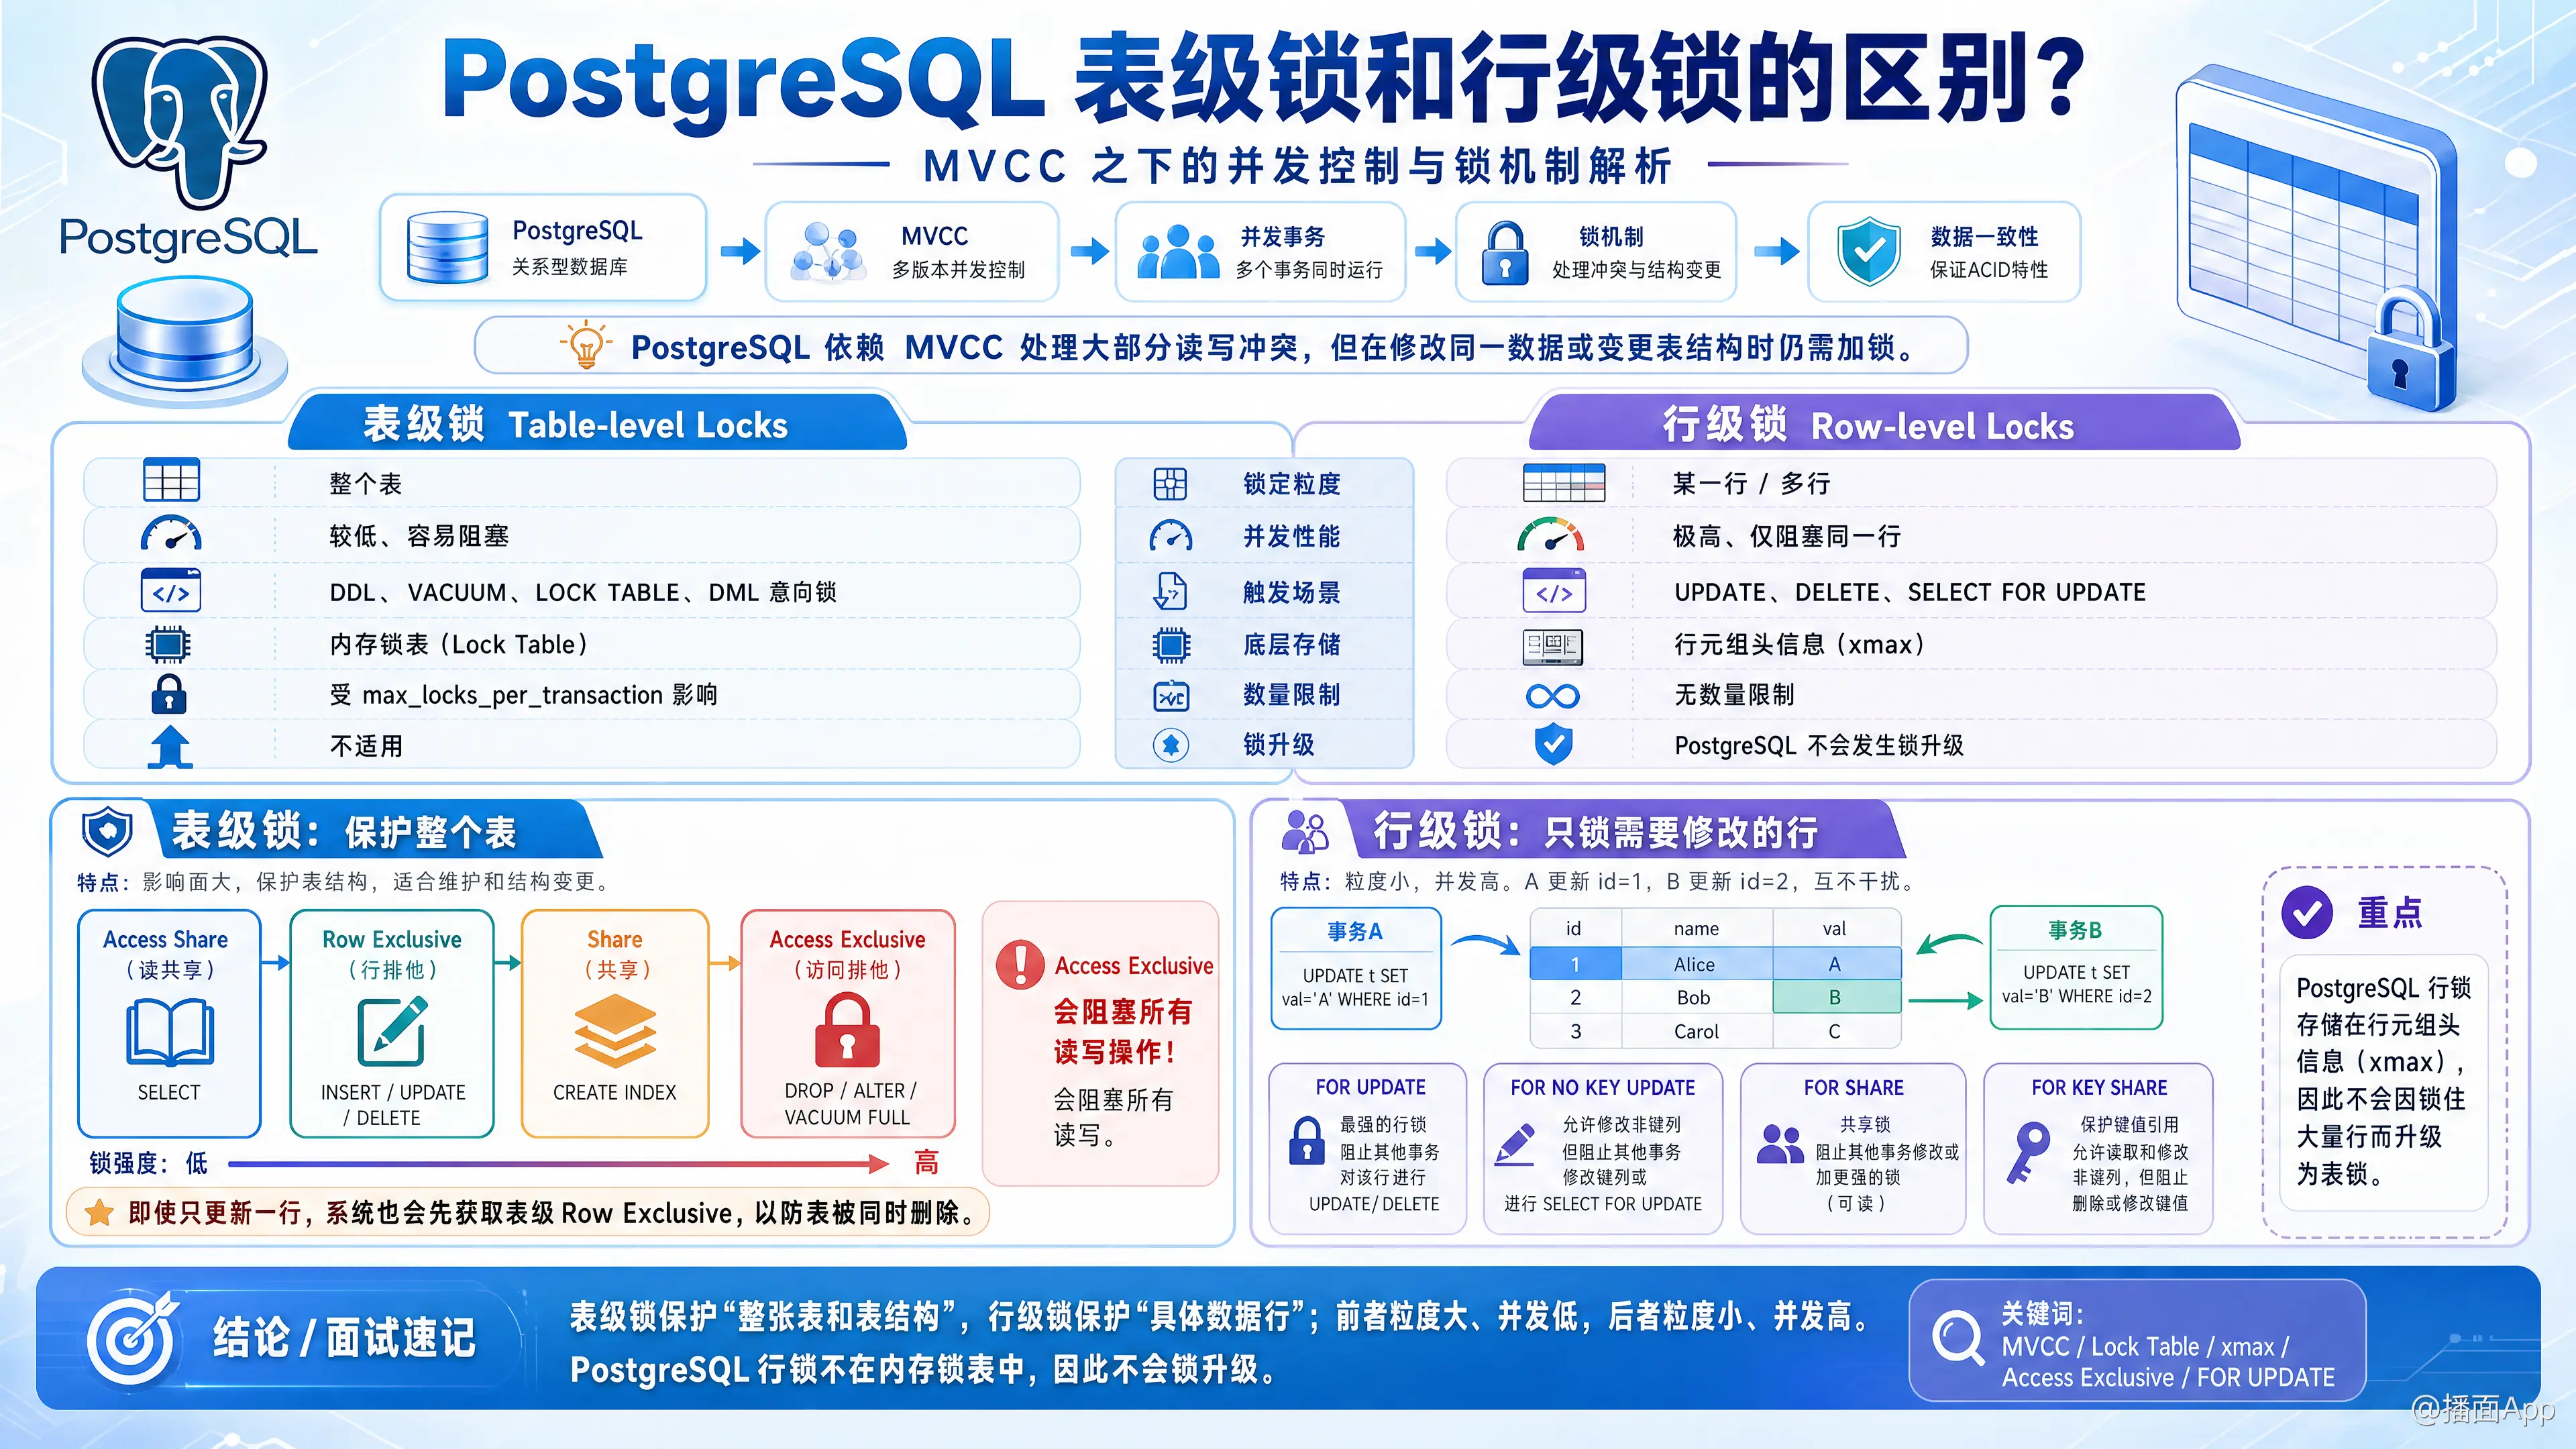This screenshot has height=1449, width=2576.
Task: Click the padlock icon beside 锁机制
Action: tap(1505, 253)
